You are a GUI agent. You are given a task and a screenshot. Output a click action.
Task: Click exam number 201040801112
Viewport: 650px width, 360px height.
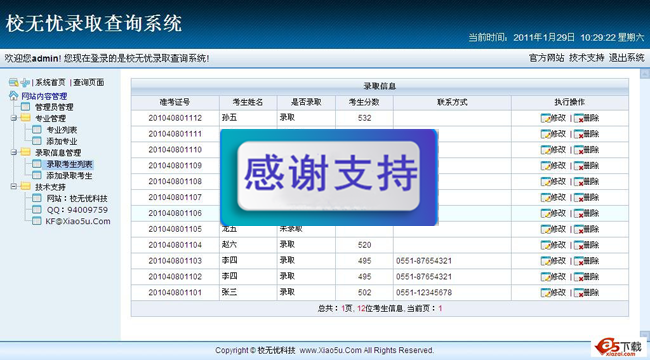(x=175, y=118)
